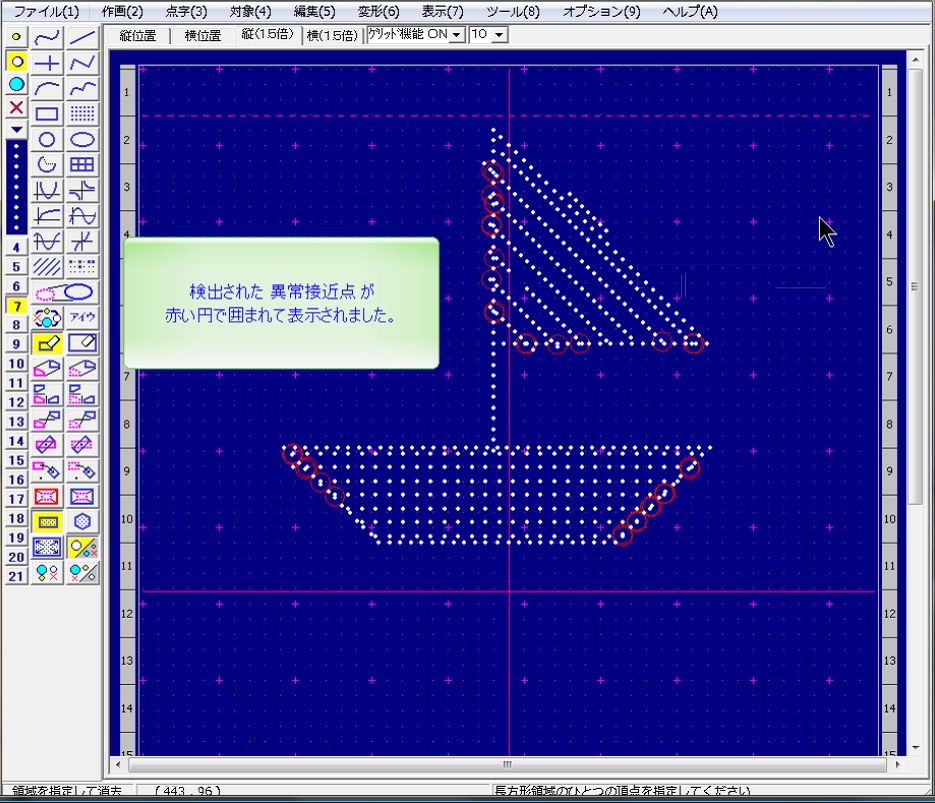Click the アイウ text input tool
Screen dimensions: 935x803
click(83, 318)
